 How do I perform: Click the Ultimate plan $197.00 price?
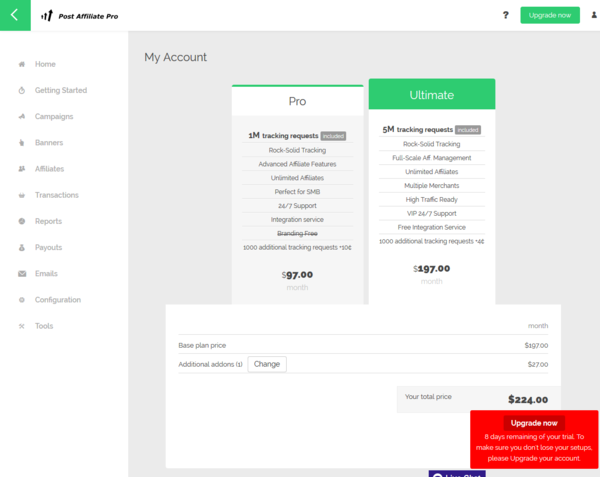click(432, 269)
